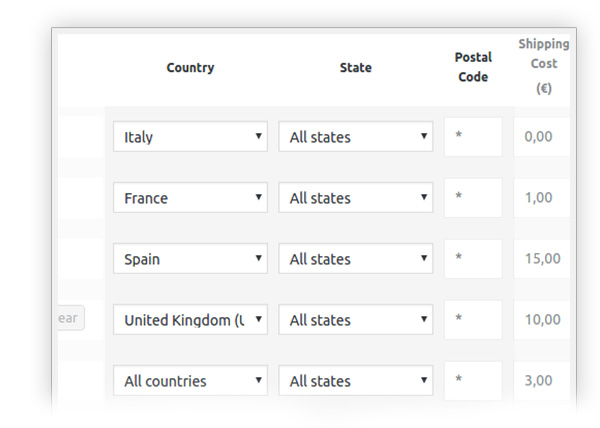Viewport: 600px width, 428px height.
Task: Expand the state dropdown in Italy row
Action: pos(355,137)
